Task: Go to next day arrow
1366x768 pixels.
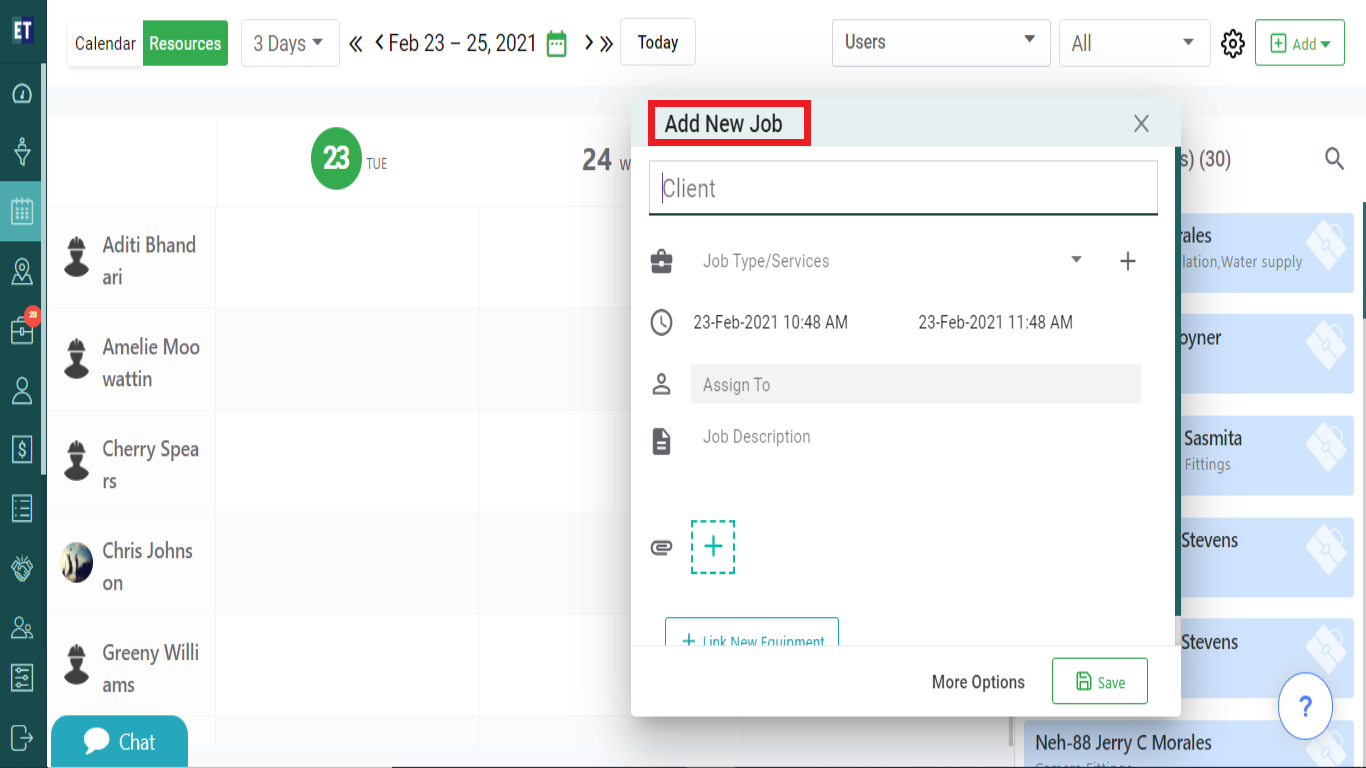Action: [589, 43]
